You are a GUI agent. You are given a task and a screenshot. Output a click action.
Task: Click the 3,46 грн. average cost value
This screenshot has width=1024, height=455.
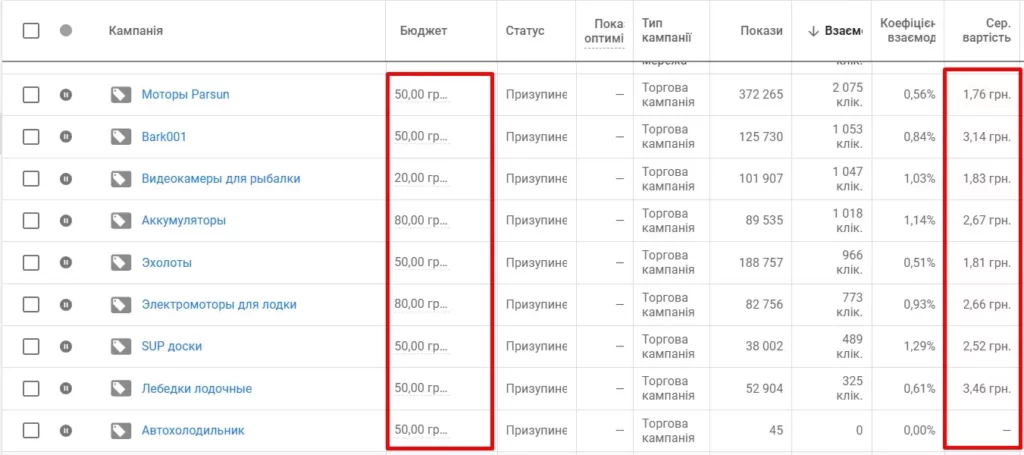987,389
